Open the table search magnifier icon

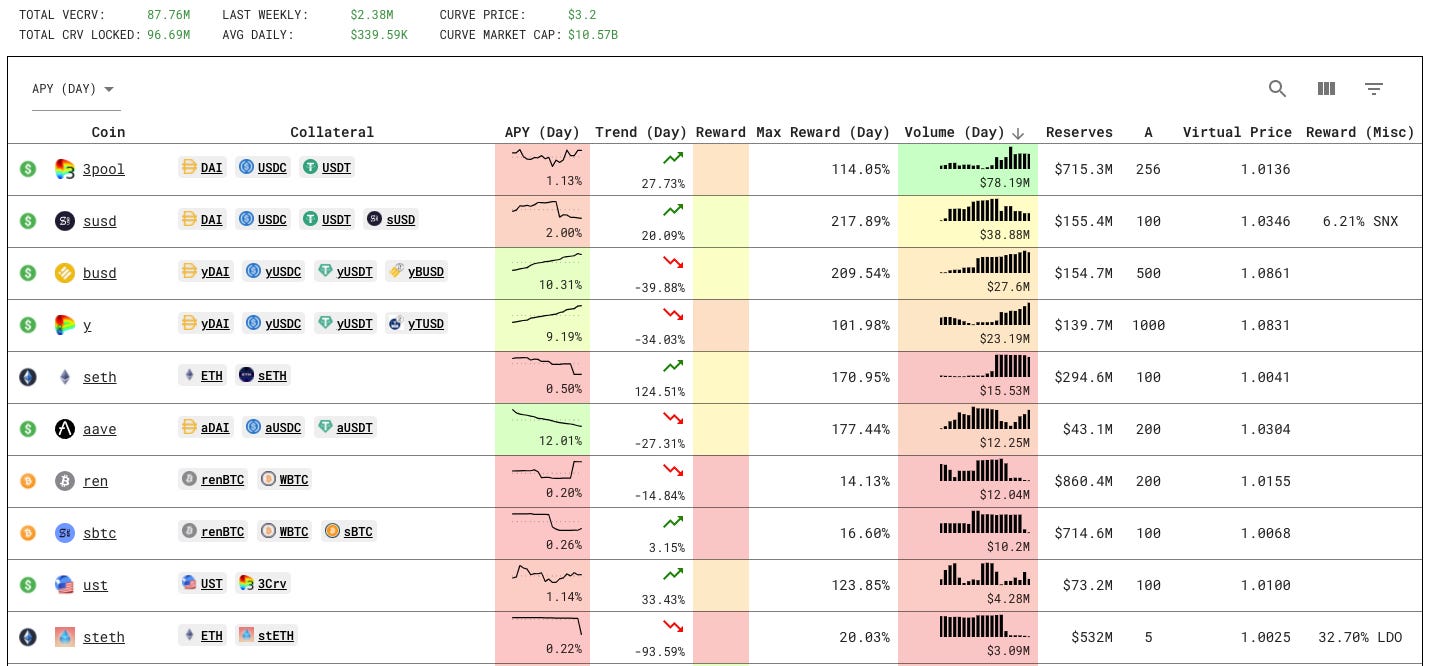point(1277,88)
